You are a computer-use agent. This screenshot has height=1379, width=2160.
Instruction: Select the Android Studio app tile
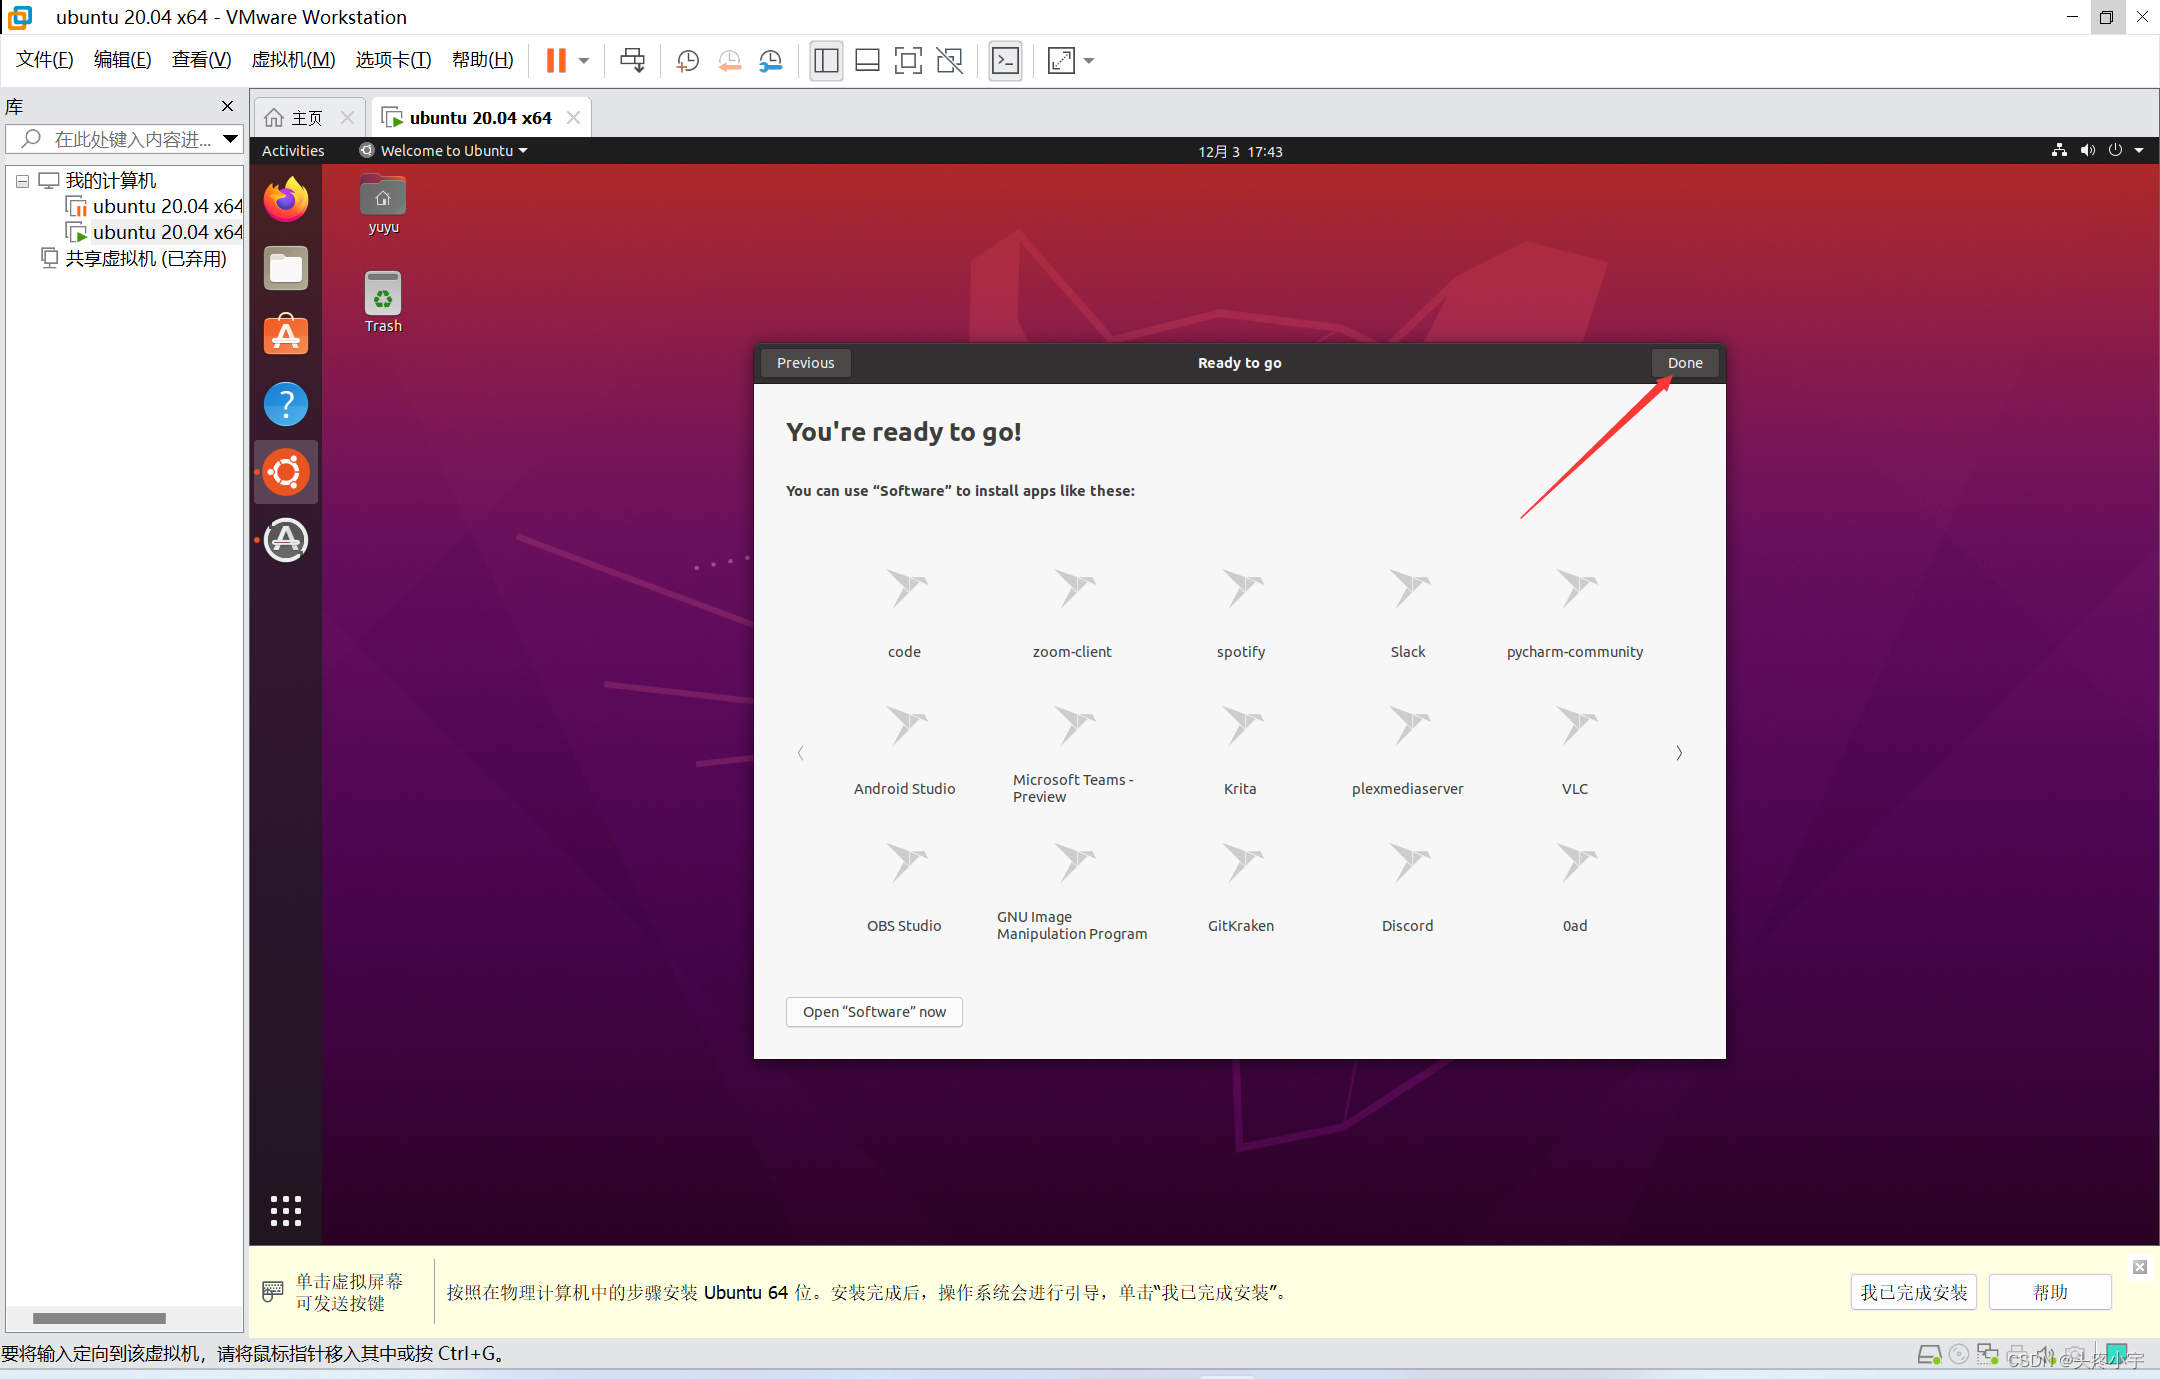(905, 750)
